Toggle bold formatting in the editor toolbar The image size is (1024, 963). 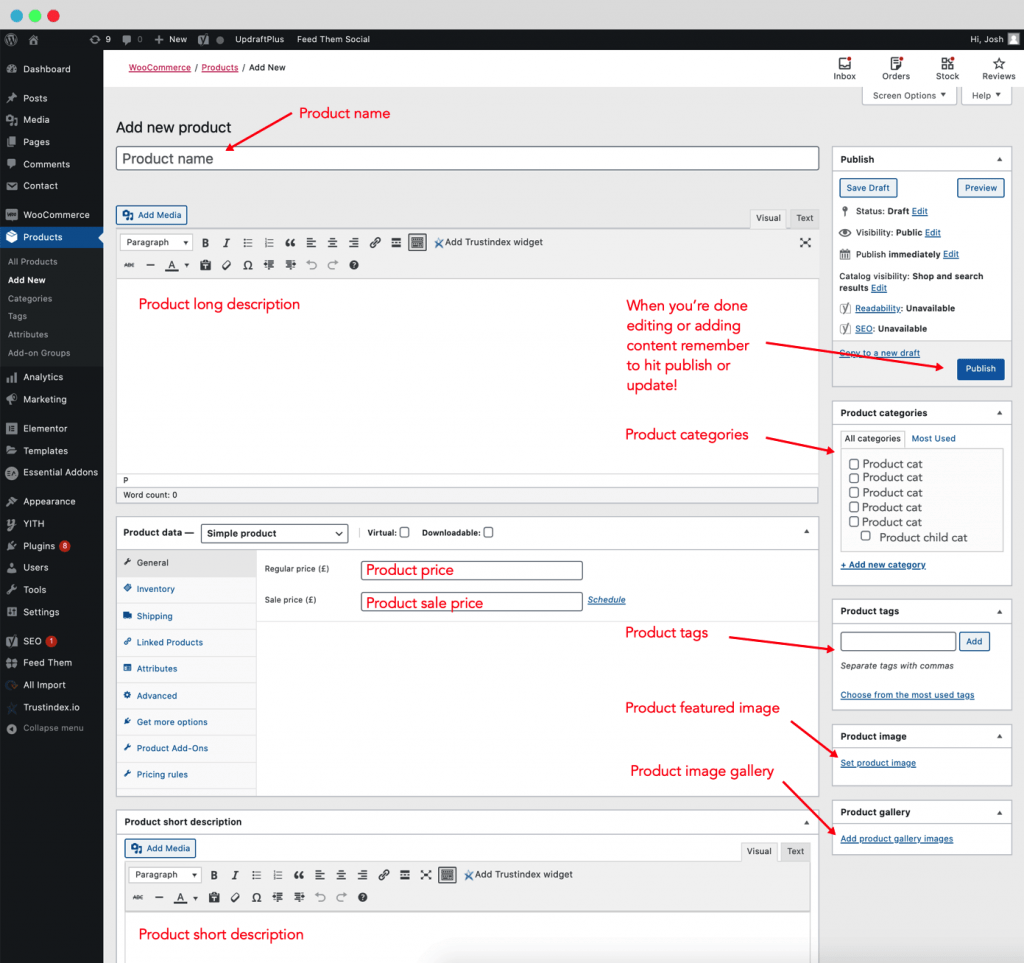coord(205,241)
